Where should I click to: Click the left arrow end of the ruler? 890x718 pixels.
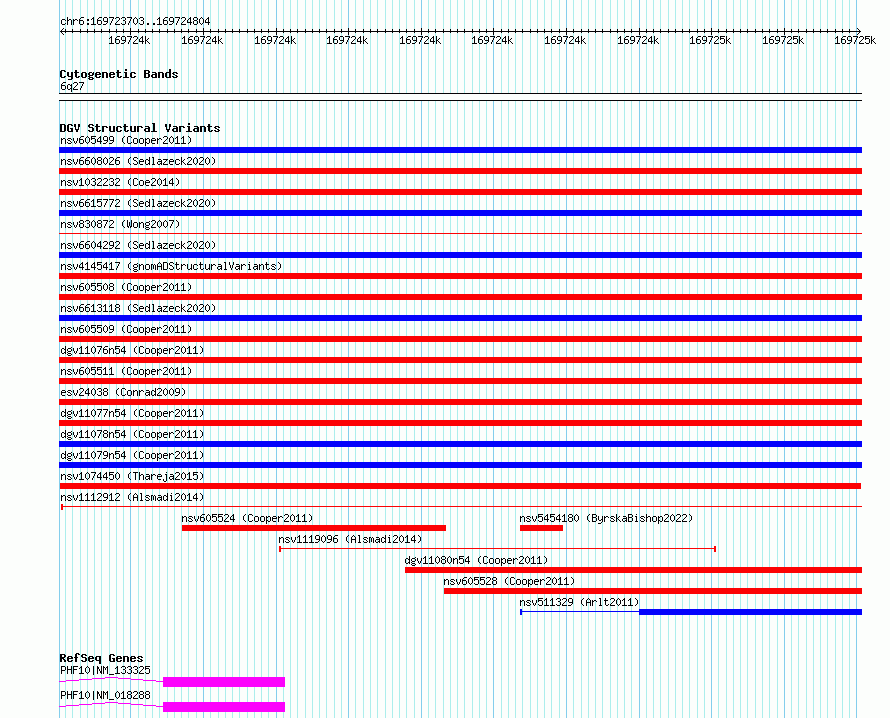pos(62,31)
